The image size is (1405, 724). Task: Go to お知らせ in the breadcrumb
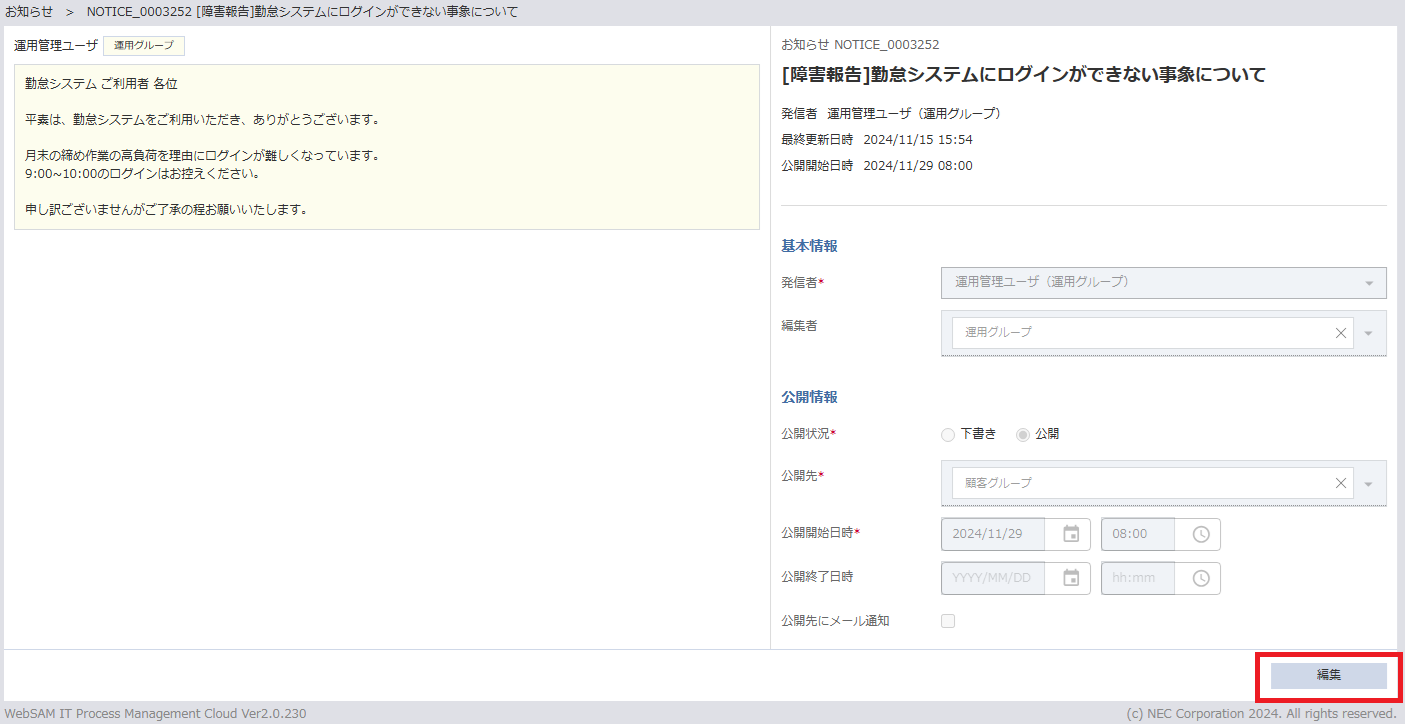[x=29, y=11]
